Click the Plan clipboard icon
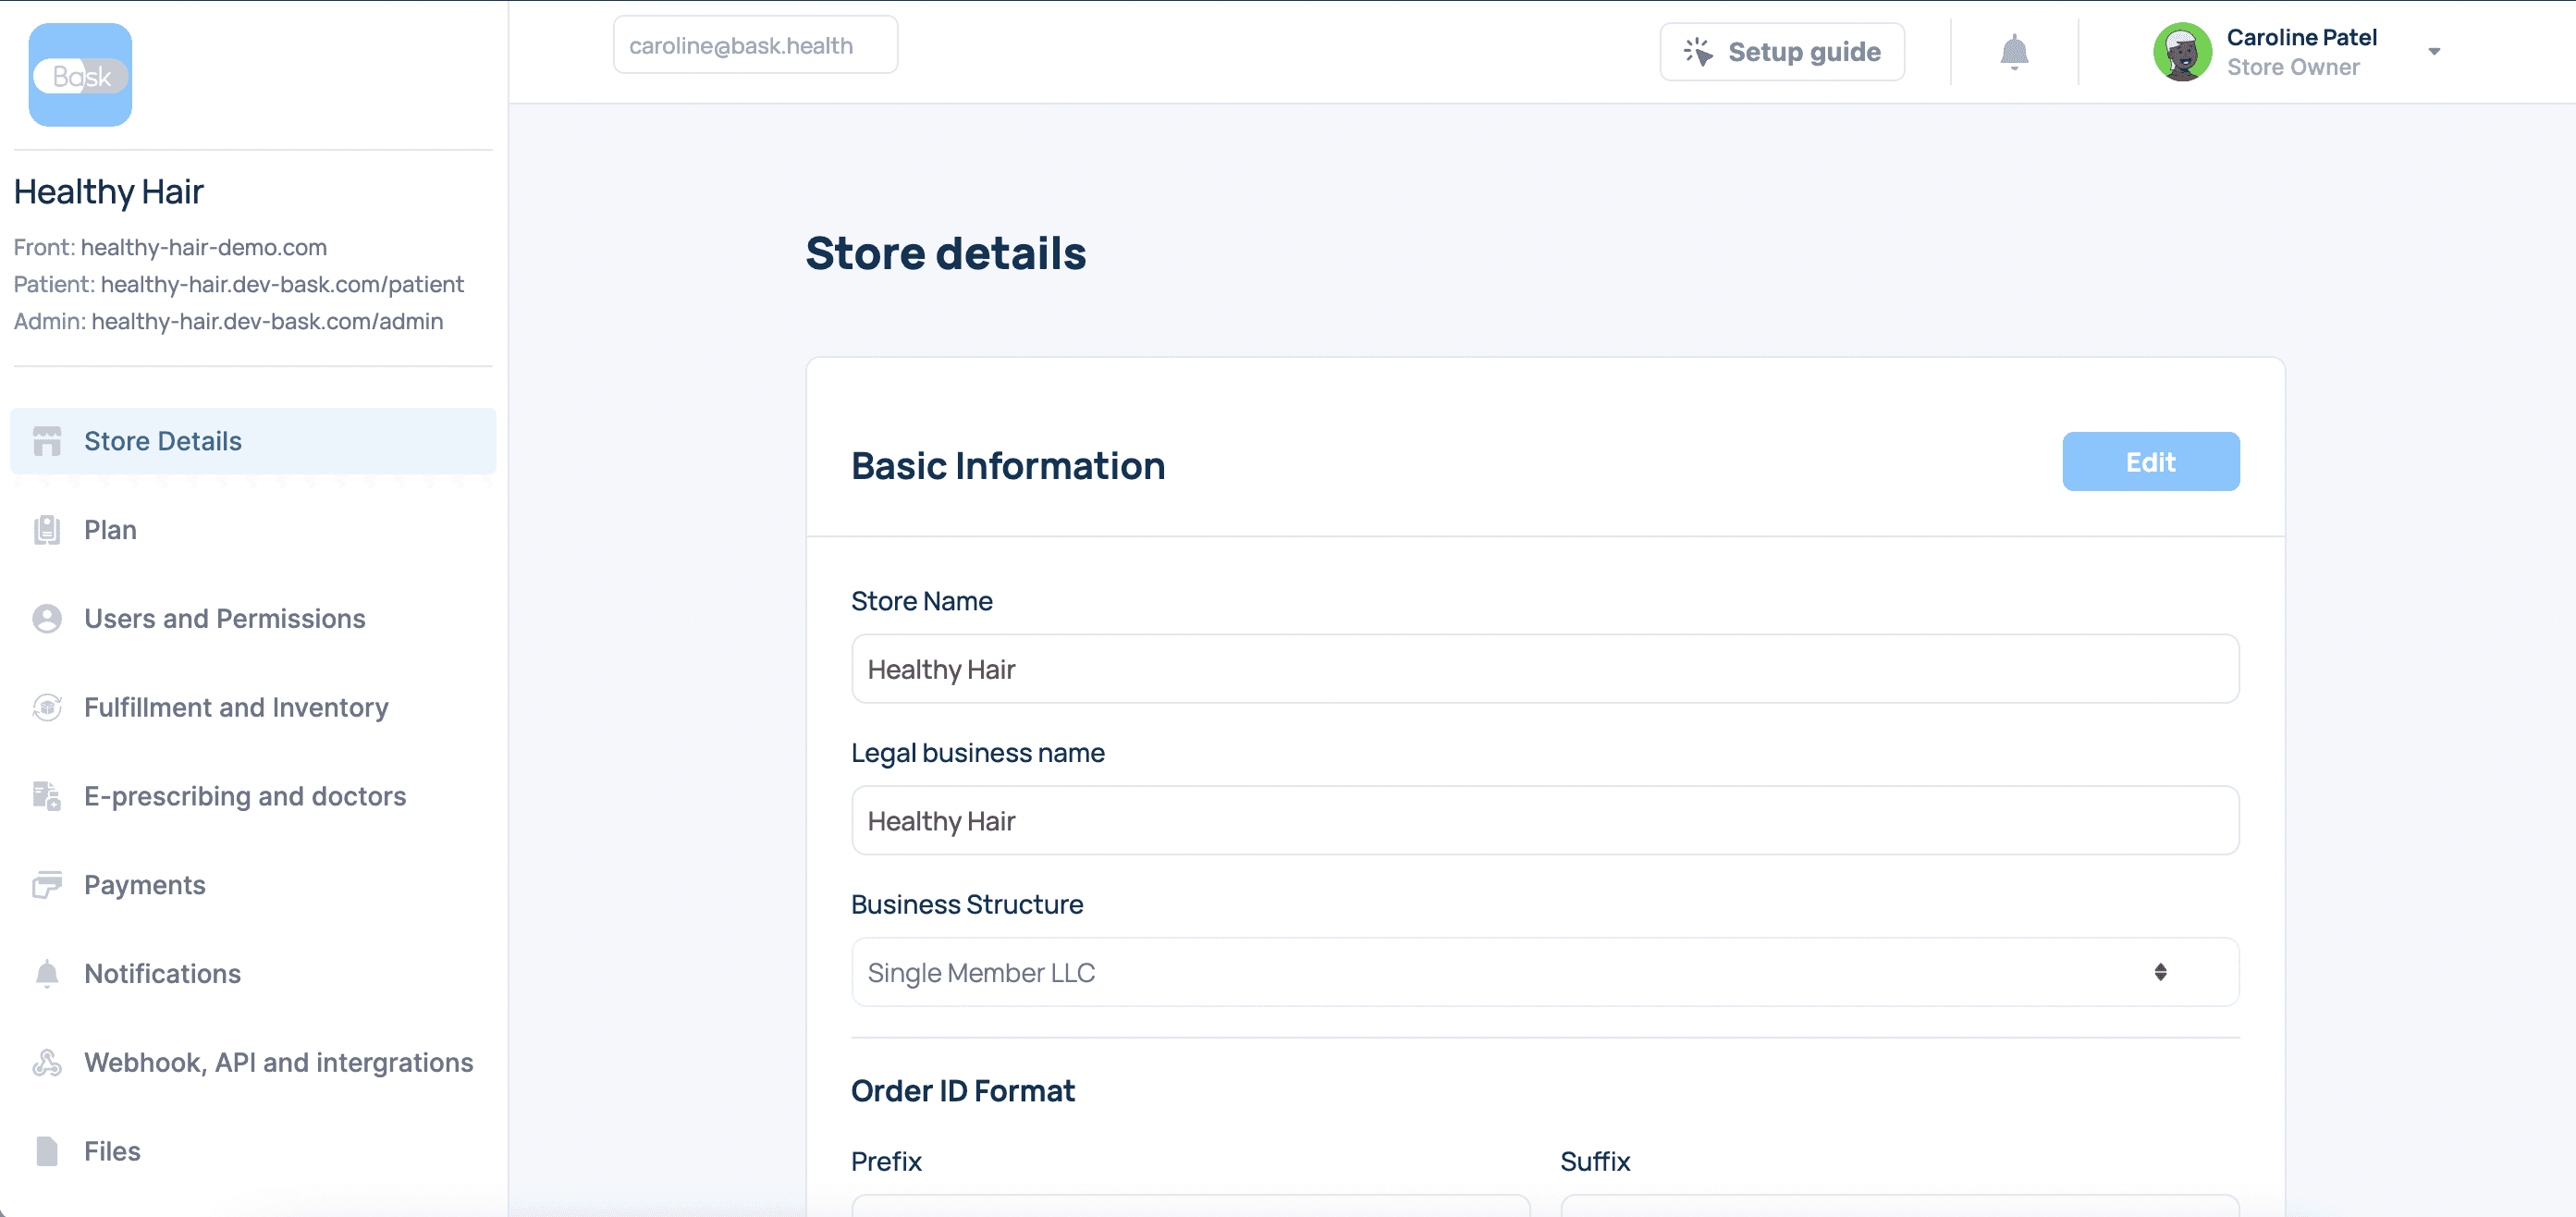The width and height of the screenshot is (2576, 1217). point(47,530)
